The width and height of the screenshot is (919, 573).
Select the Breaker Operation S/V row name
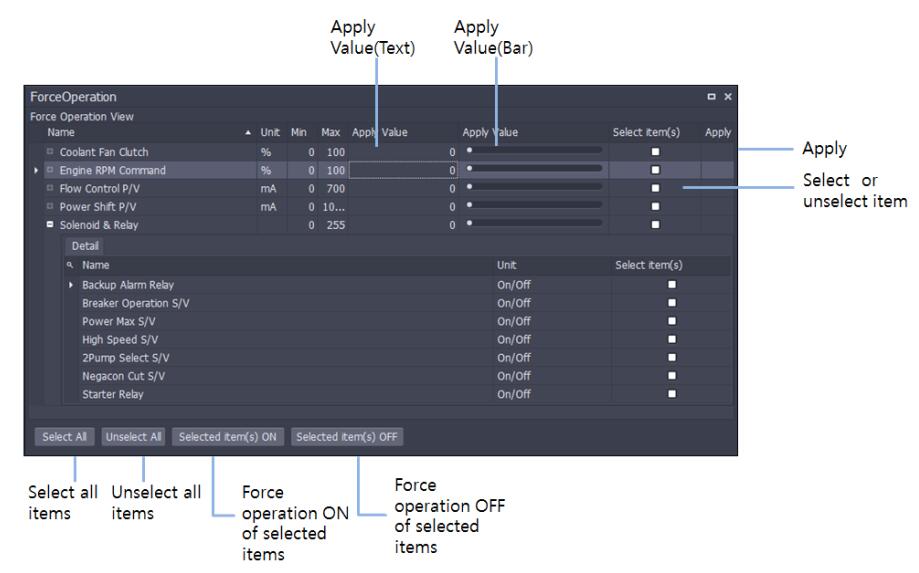tap(135, 303)
